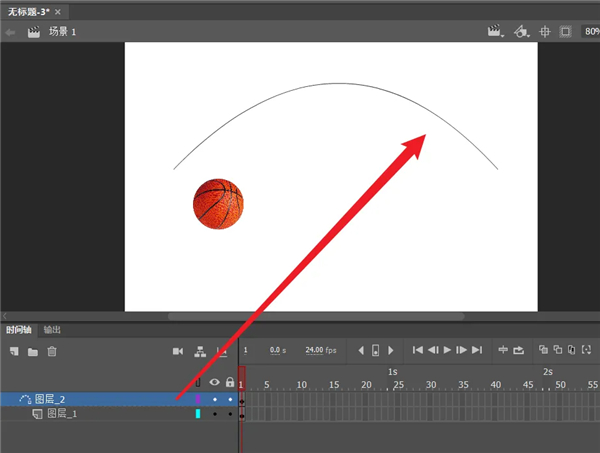Click the new layer icon in timeline
Image resolution: width=600 pixels, height=453 pixels.
click(x=14, y=351)
